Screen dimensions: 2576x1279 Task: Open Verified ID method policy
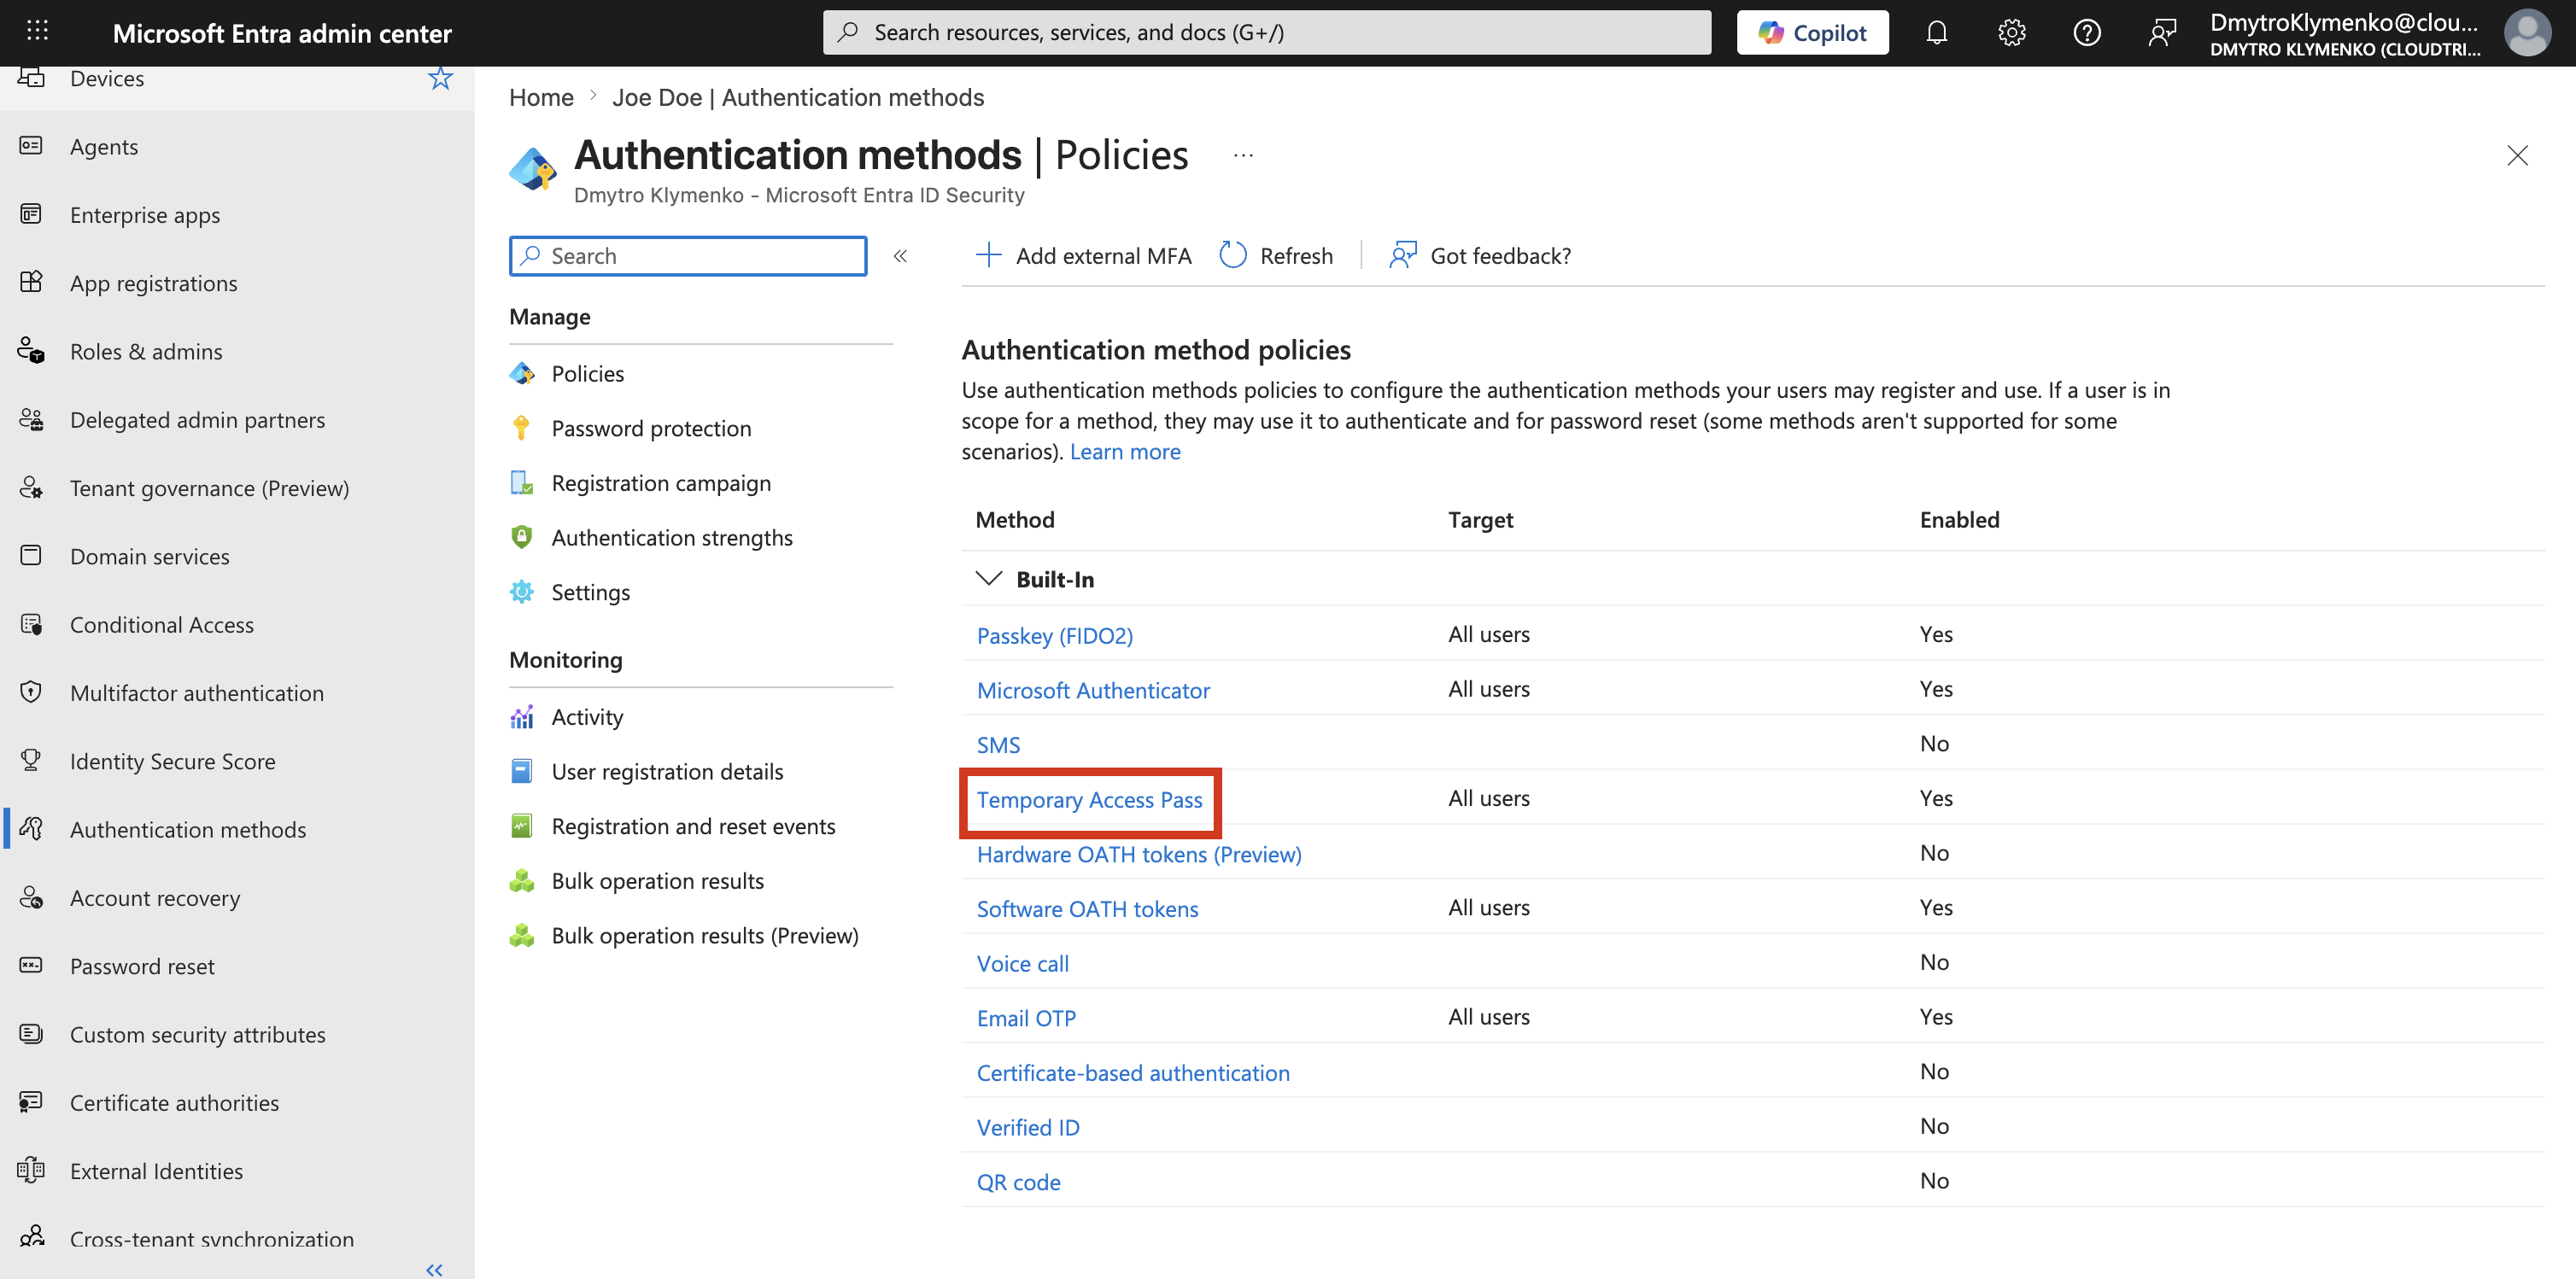tap(1028, 1128)
